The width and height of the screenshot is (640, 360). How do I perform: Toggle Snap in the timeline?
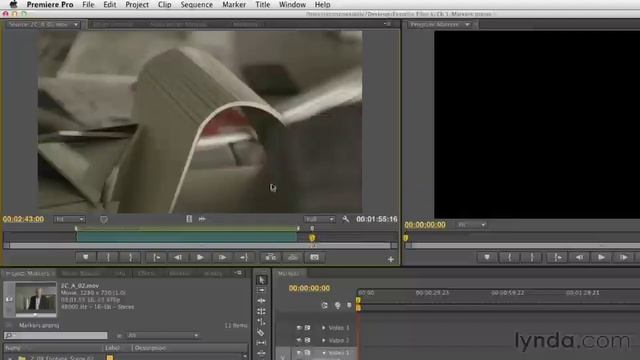pyautogui.click(x=324, y=305)
